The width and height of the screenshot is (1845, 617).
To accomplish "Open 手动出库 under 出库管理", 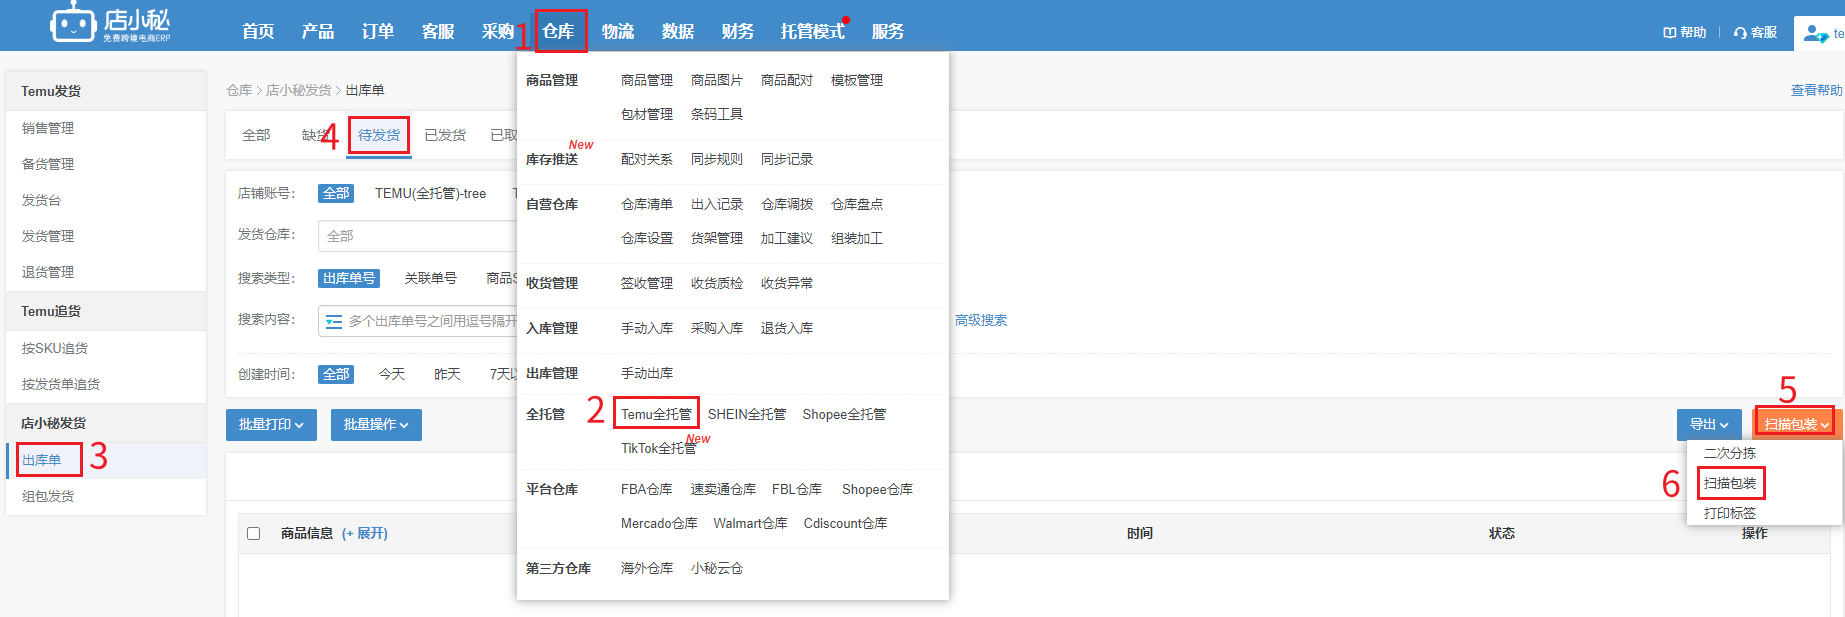I will pos(647,373).
